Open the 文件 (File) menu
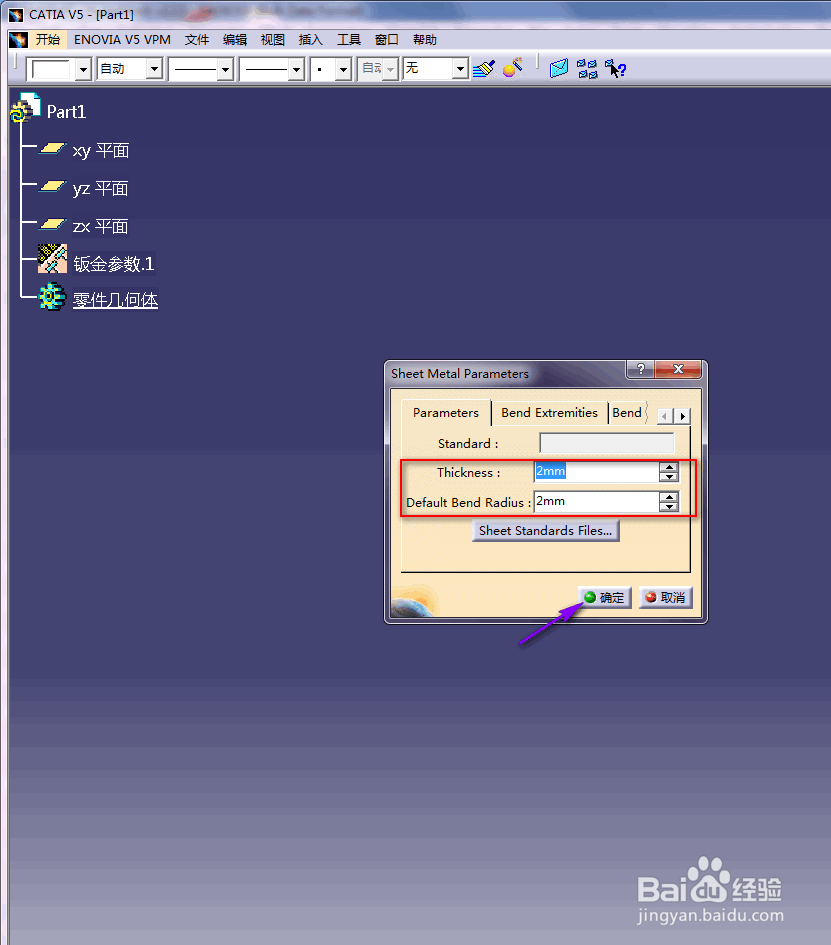 coord(197,40)
